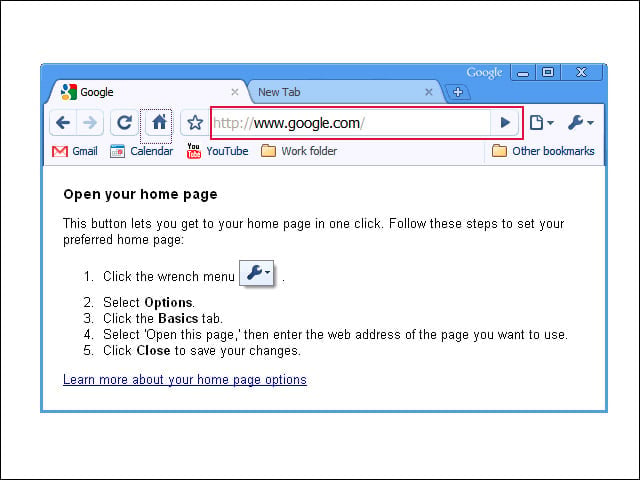640x480 pixels.
Task: Follow the Learn more about home page options link
Action: point(184,380)
